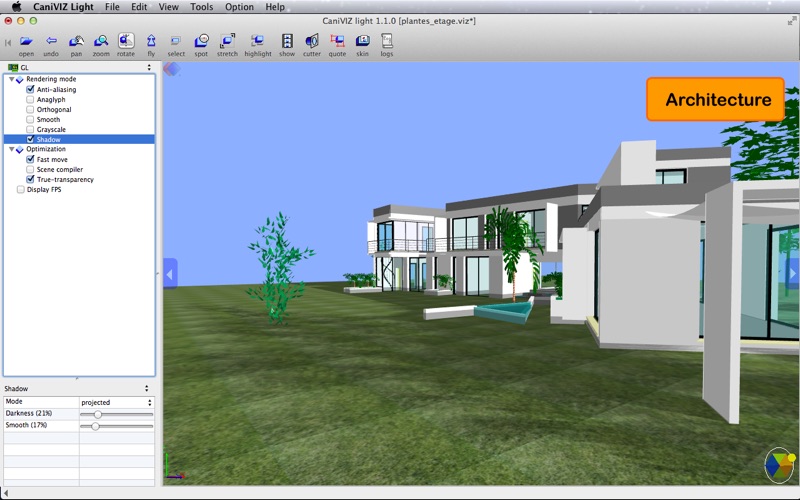Screen dimensions: 800x500
Task: Enable the Orthogonal checkbox
Action: (30, 109)
